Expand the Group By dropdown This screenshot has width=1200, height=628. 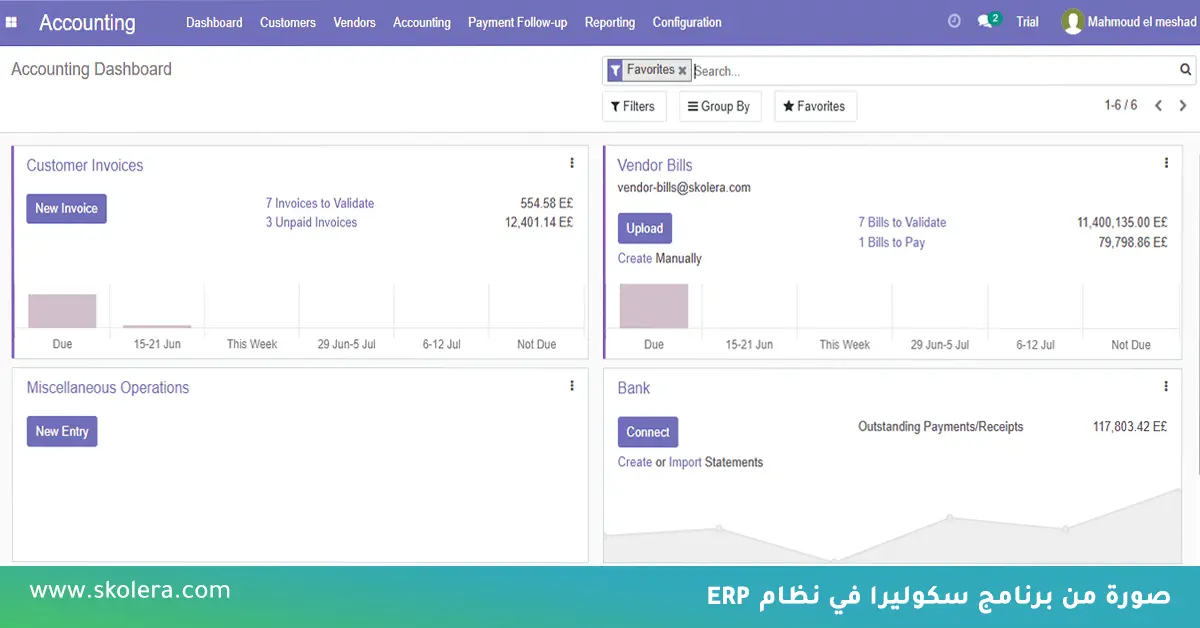pyautogui.click(x=719, y=107)
